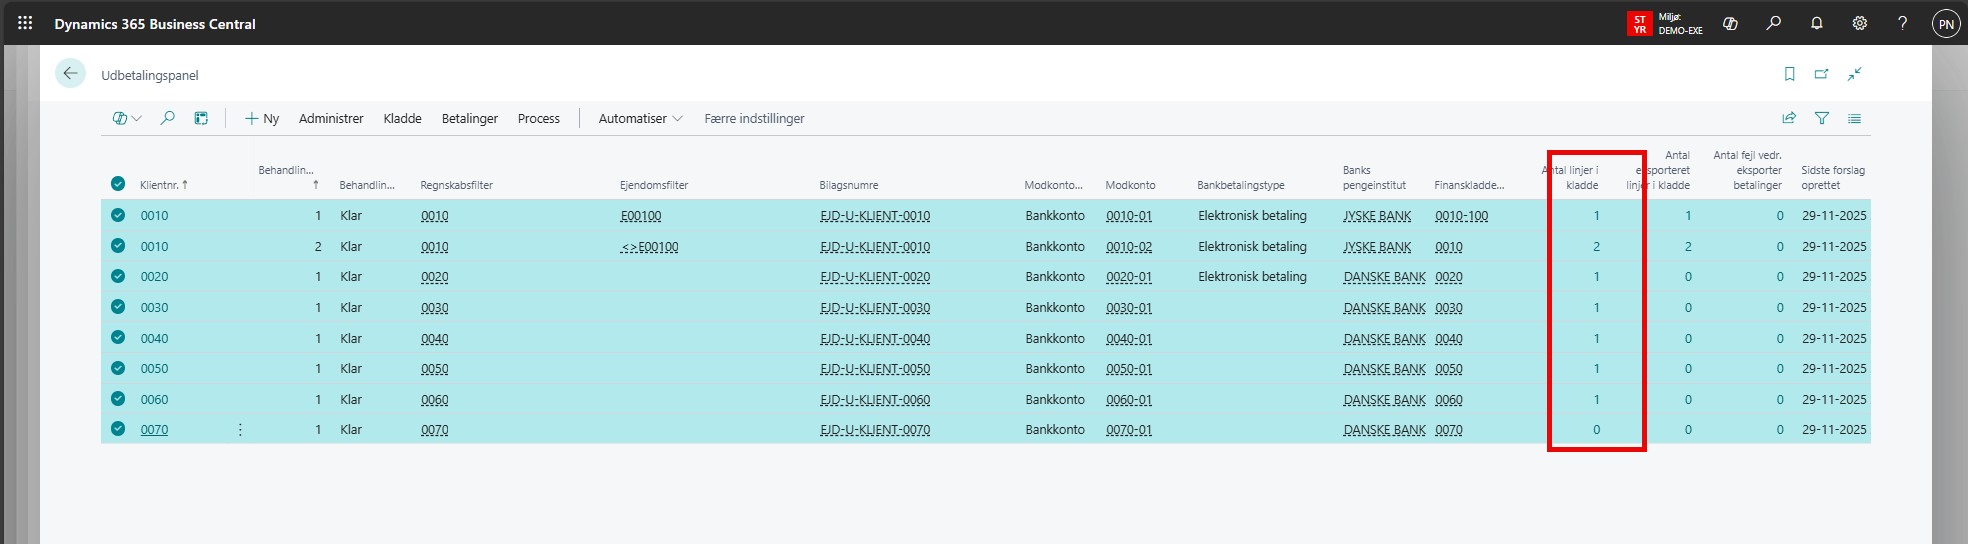
Task: Expand the Copilot dropdown in action bar
Action: click(x=126, y=118)
